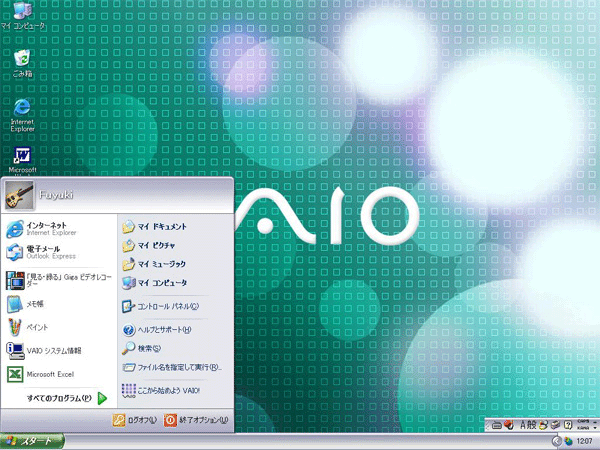Open the Recycle Bin (ごみ箱) desktop icon

[22, 63]
